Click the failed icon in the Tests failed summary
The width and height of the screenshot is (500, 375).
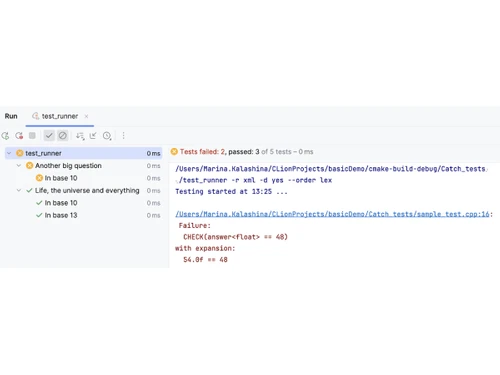174,152
